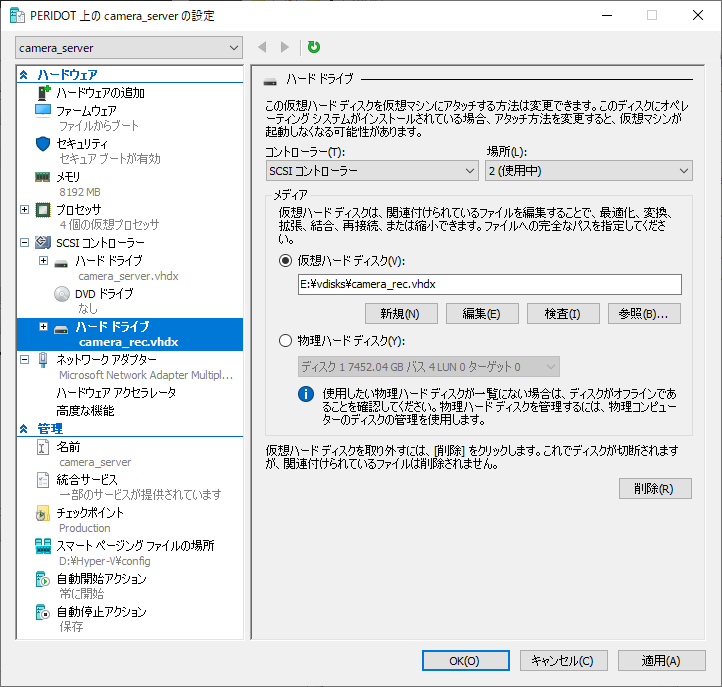Select 物理ハード ディスク radio button
Image resolution: width=722 pixels, height=687 pixels.
coord(285,341)
